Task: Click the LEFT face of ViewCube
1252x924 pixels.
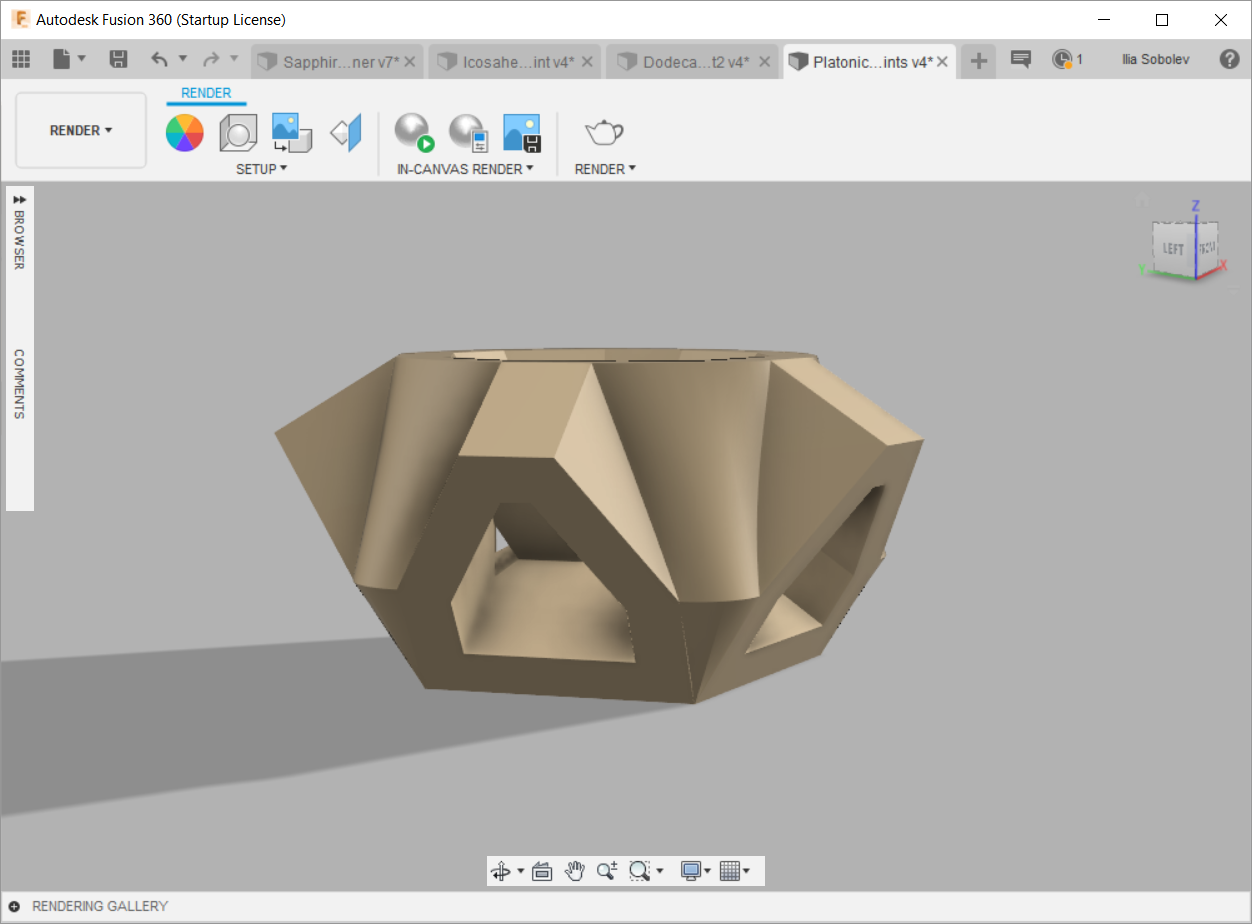Action: click(x=1173, y=249)
